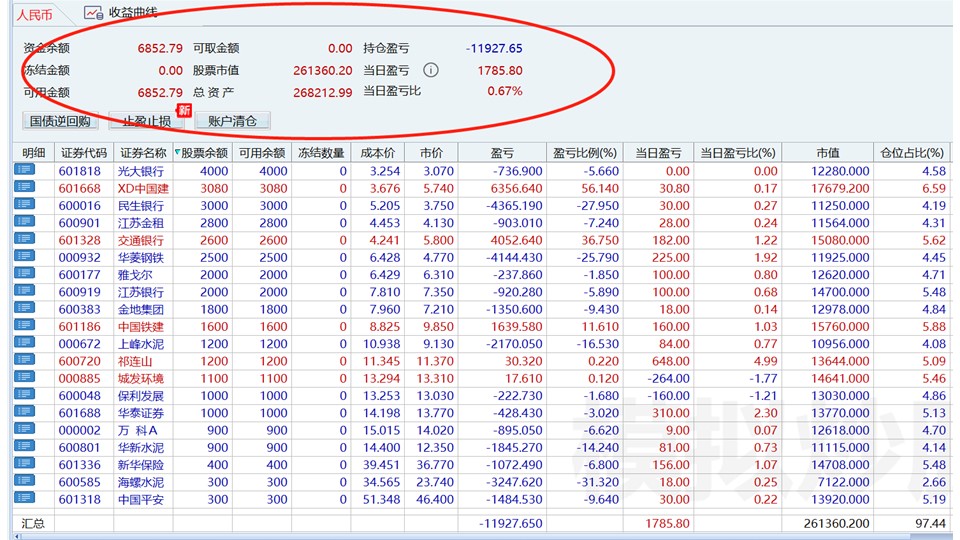Sort by 证券代码 column header
960x540 pixels.
84,152
